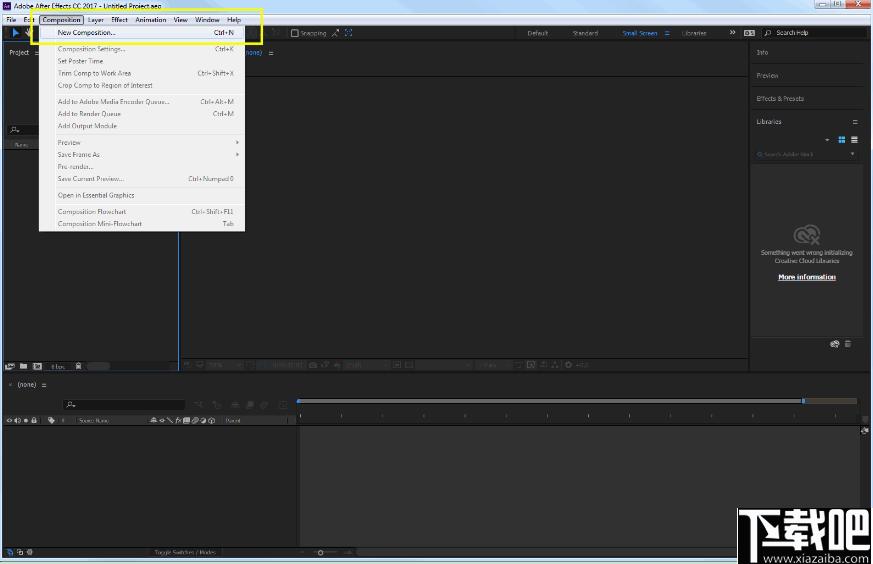Click the Lock column header icon

[x=34, y=420]
